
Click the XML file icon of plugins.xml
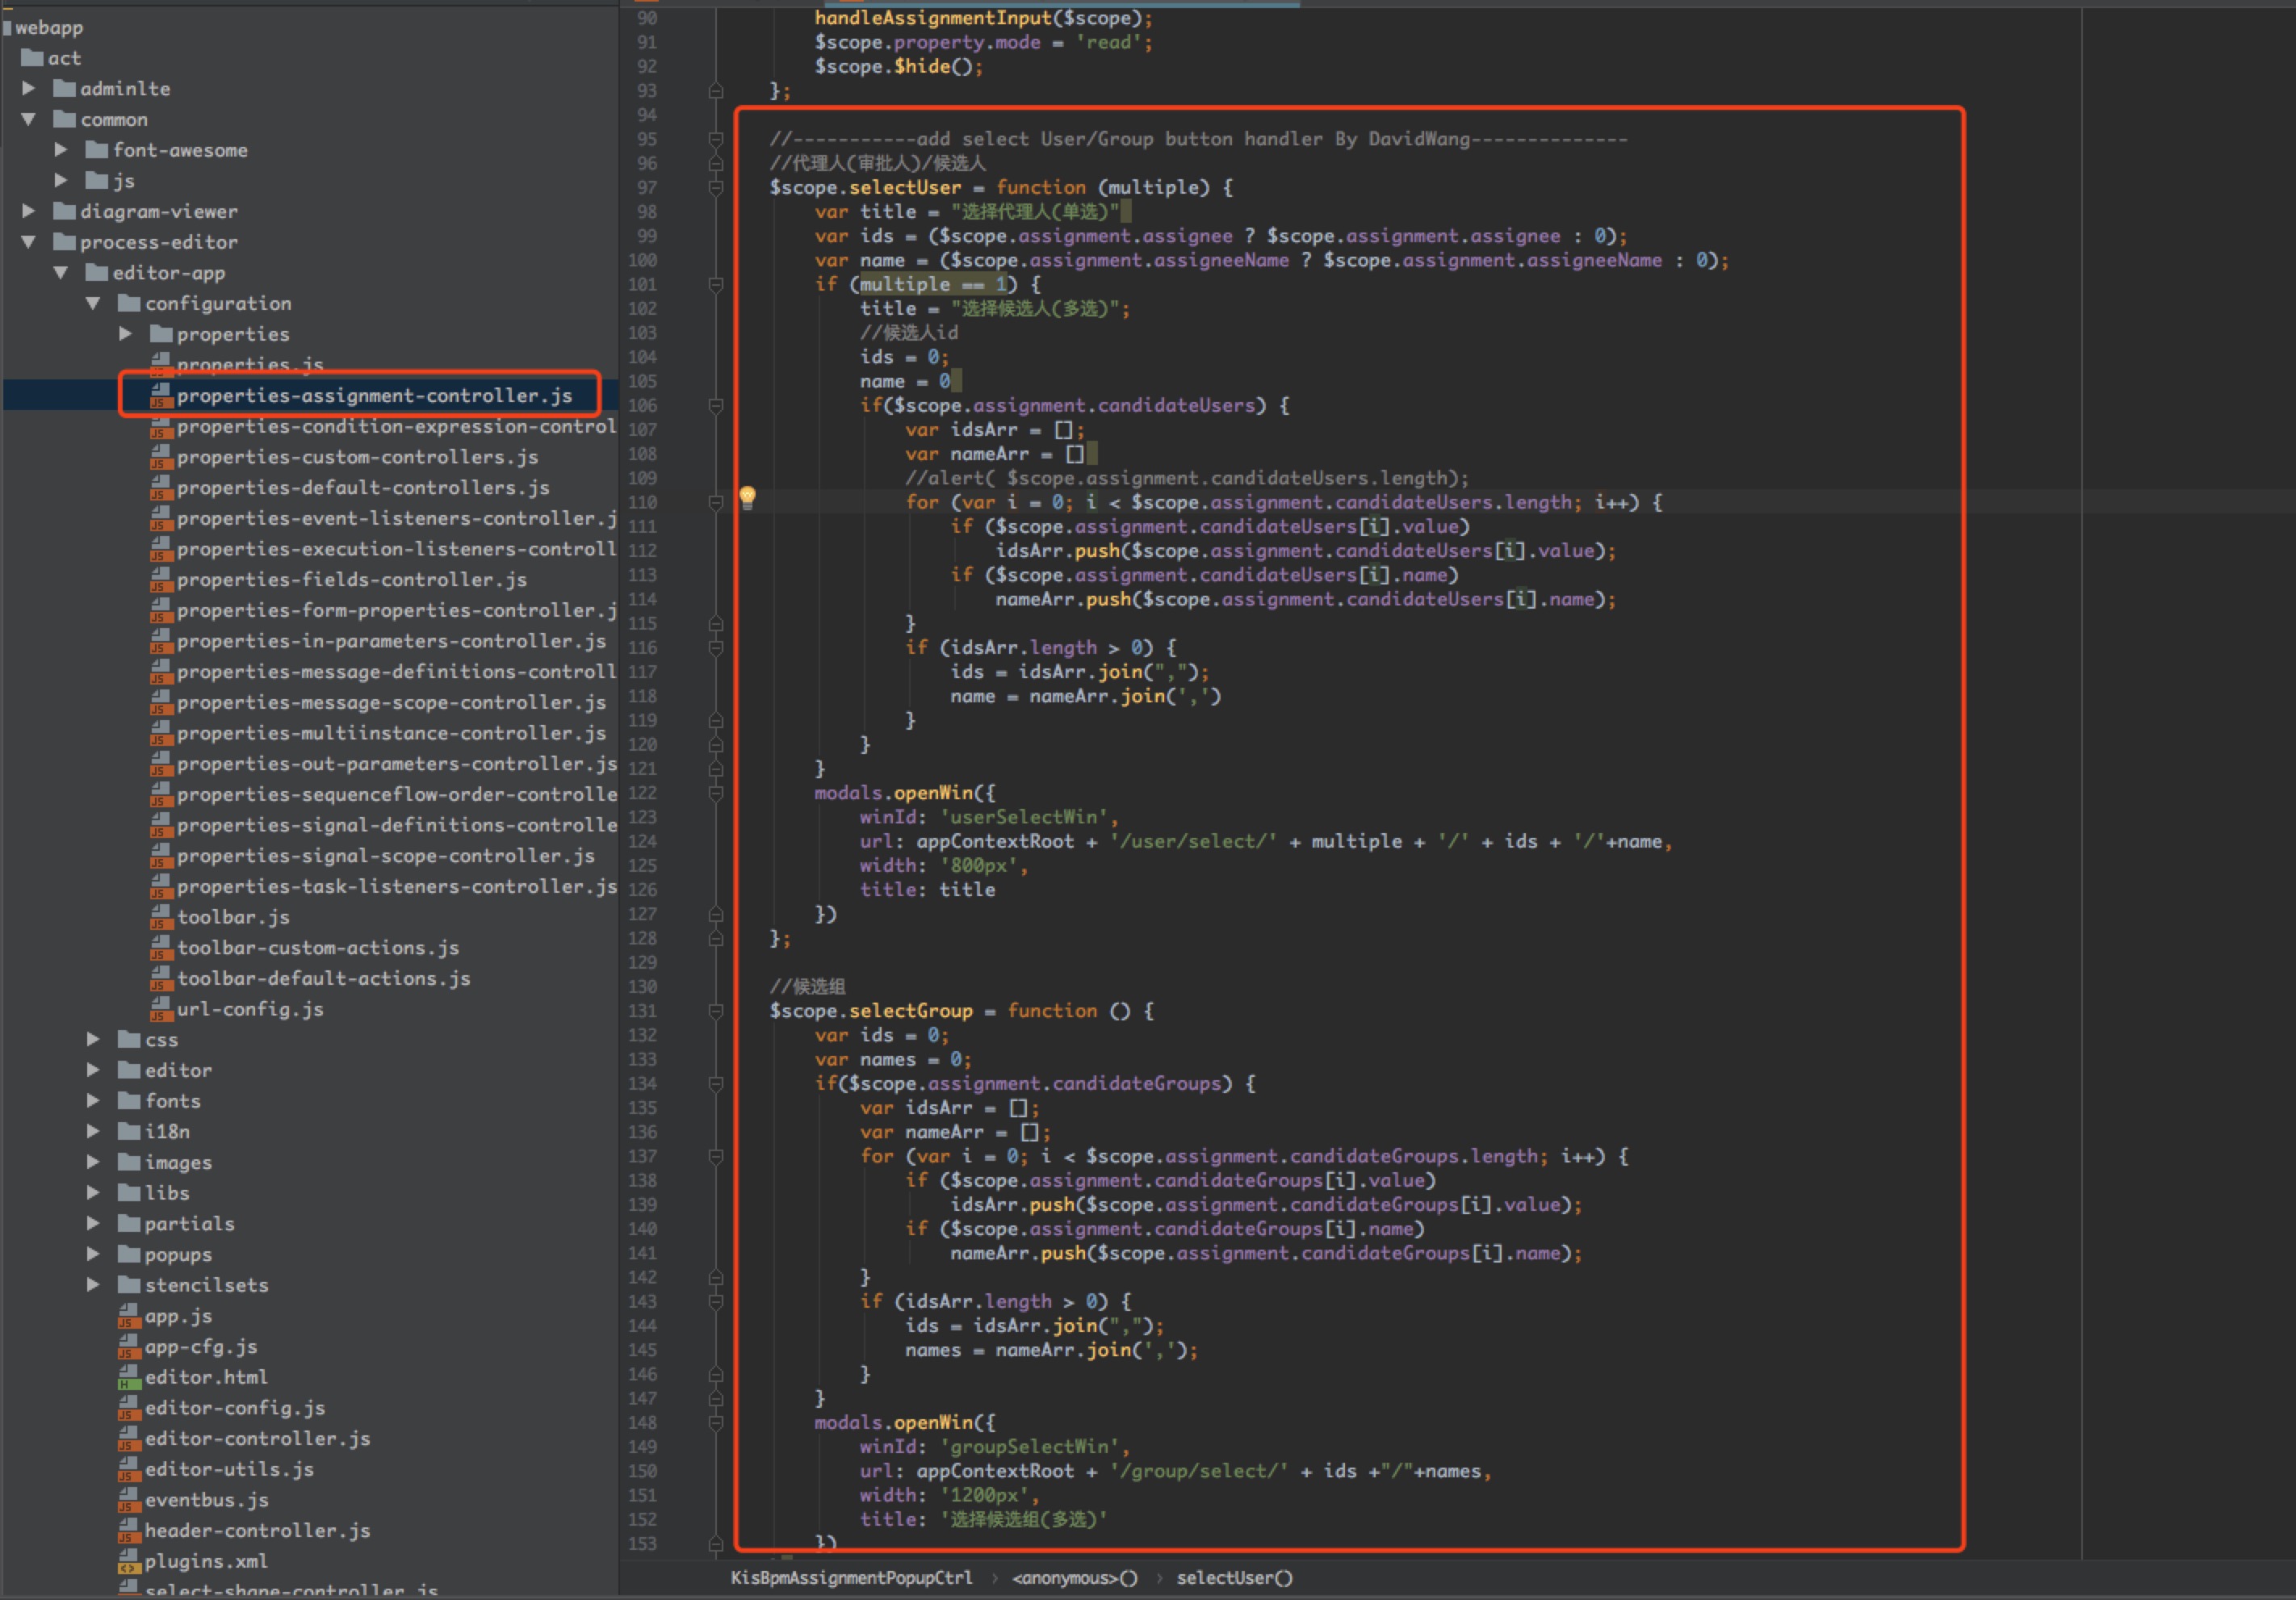click(129, 1561)
